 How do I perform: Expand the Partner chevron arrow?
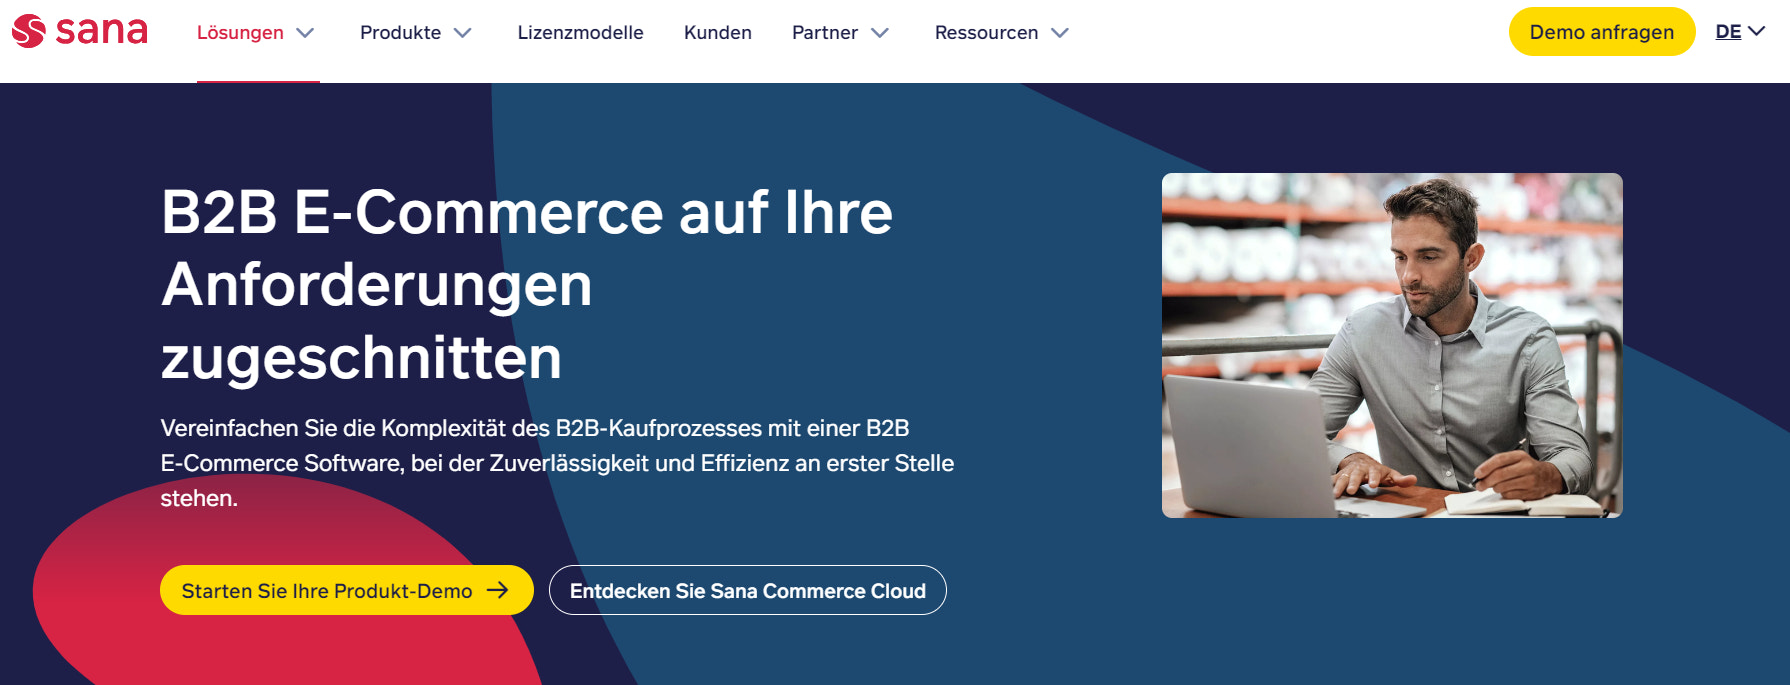click(x=880, y=33)
